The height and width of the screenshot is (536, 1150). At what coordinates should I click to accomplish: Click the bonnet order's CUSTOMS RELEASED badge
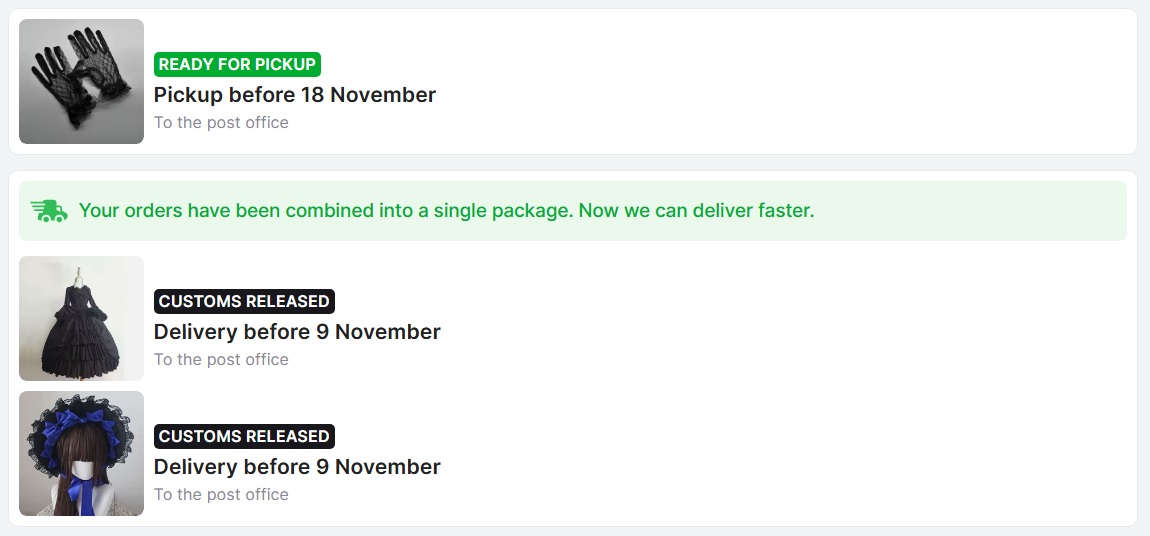click(244, 436)
